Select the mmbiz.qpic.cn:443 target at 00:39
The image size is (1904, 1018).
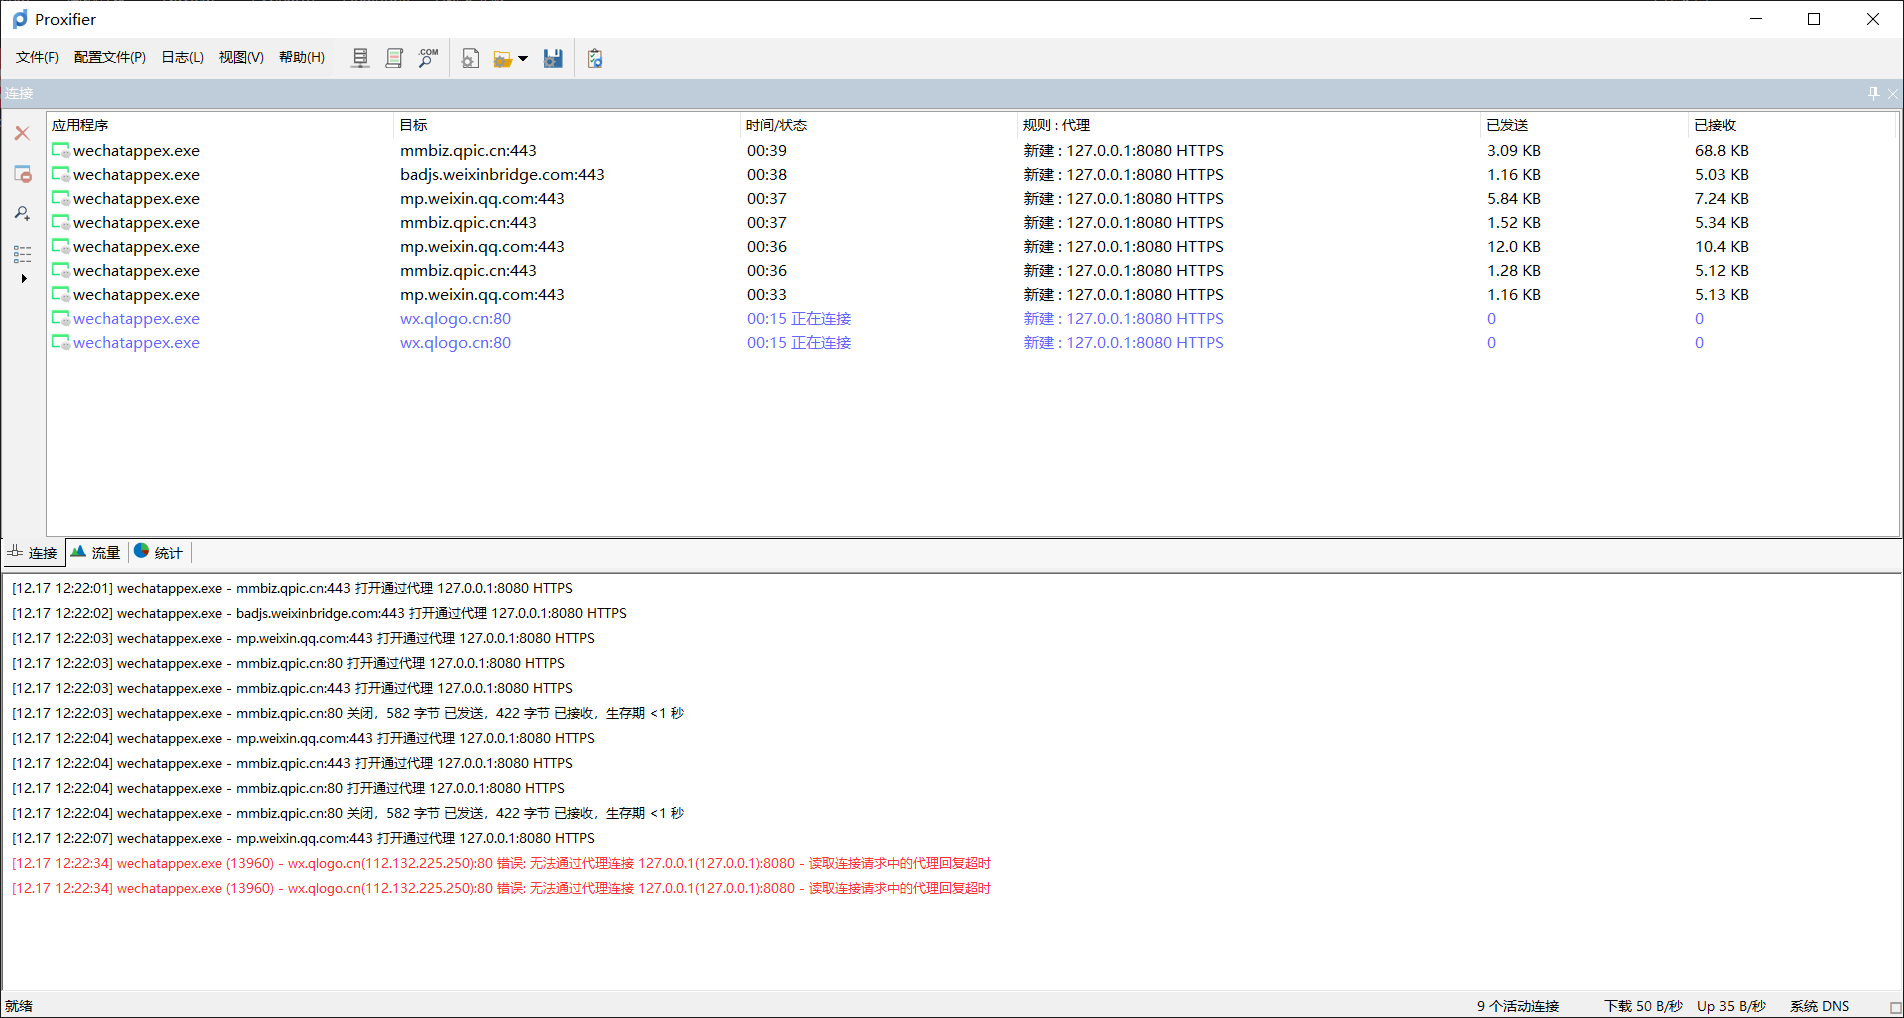468,151
